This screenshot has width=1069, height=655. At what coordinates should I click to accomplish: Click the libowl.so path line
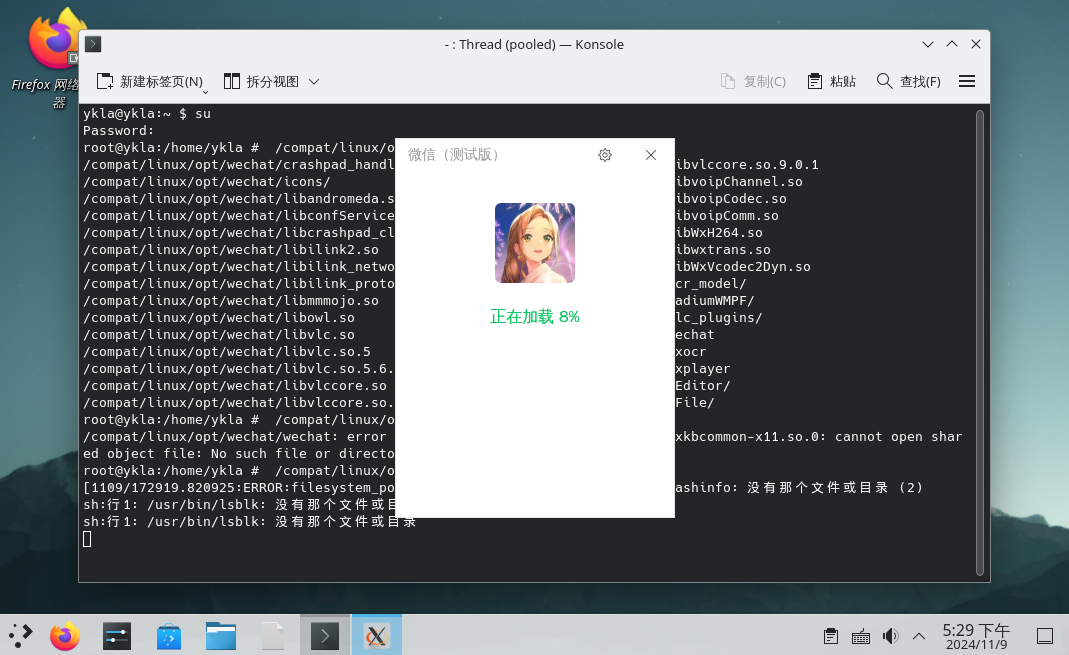click(219, 318)
